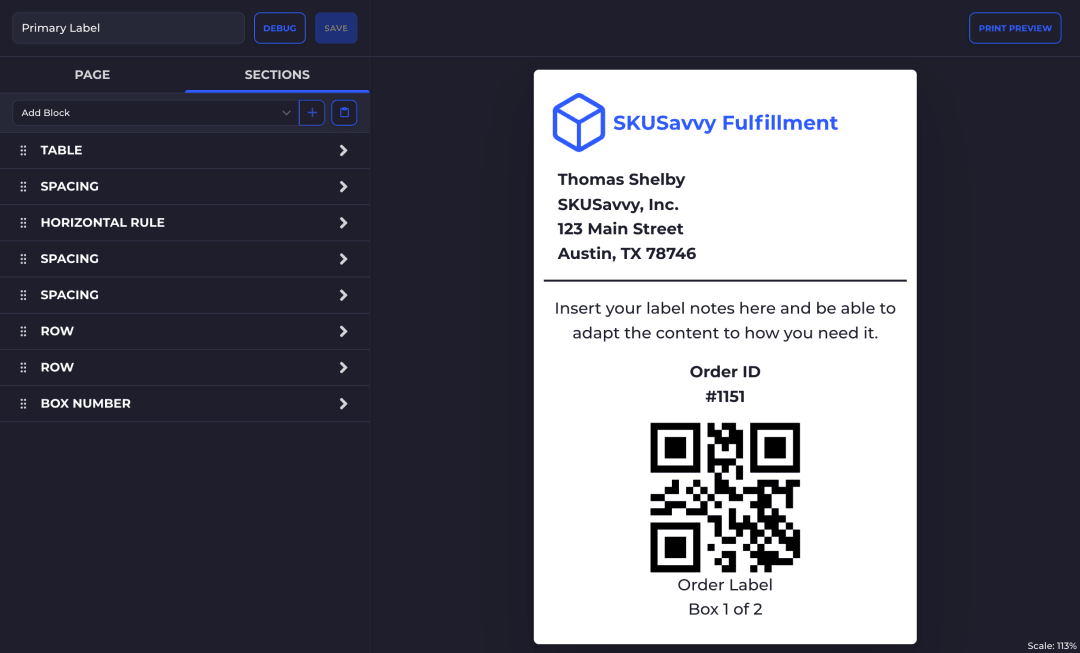The width and height of the screenshot is (1080, 653).
Task: Switch to the PAGE tab
Action: tap(92, 75)
